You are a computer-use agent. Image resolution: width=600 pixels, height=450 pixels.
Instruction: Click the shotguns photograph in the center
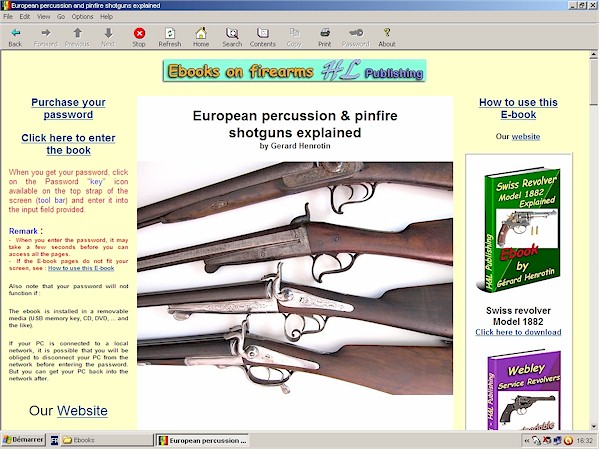[x=295, y=278]
